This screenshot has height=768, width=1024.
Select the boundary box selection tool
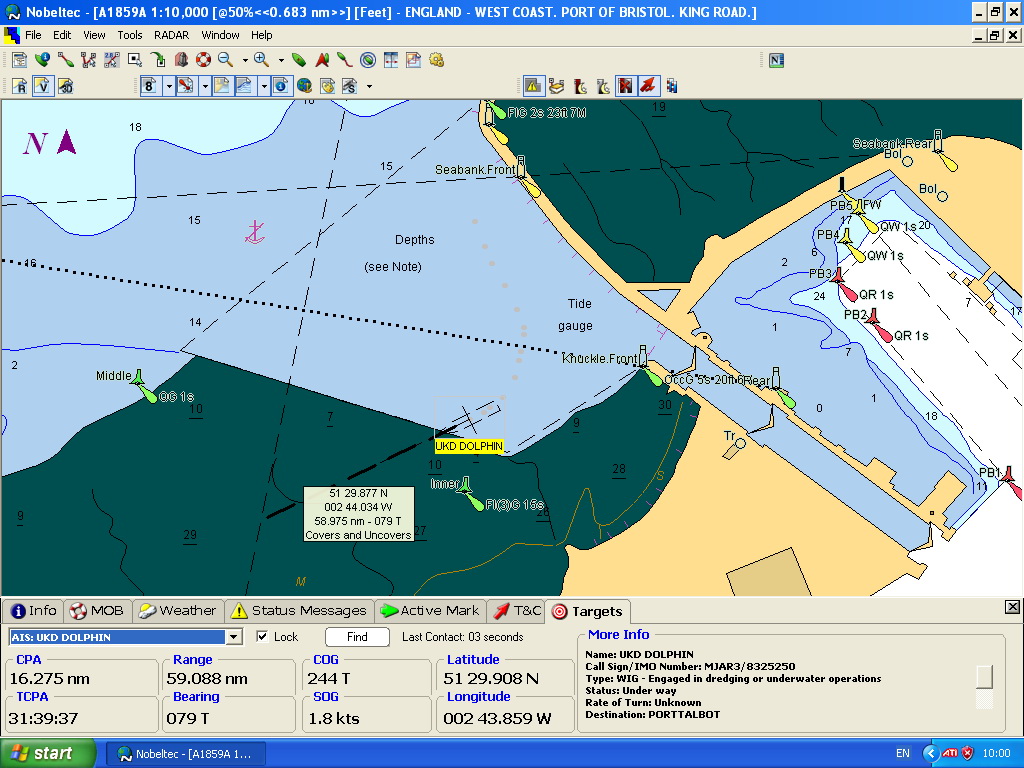click(135, 60)
